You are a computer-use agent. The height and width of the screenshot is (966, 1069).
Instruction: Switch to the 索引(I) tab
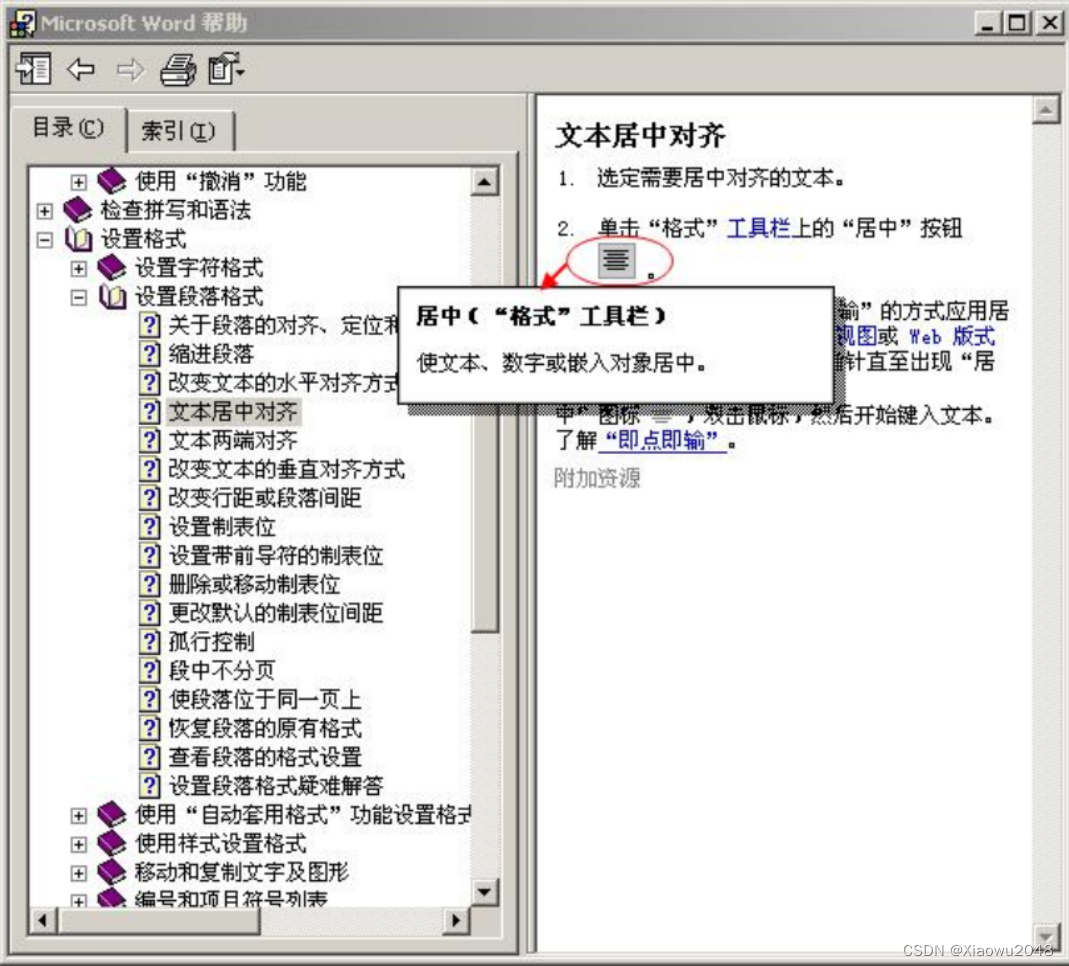click(179, 131)
